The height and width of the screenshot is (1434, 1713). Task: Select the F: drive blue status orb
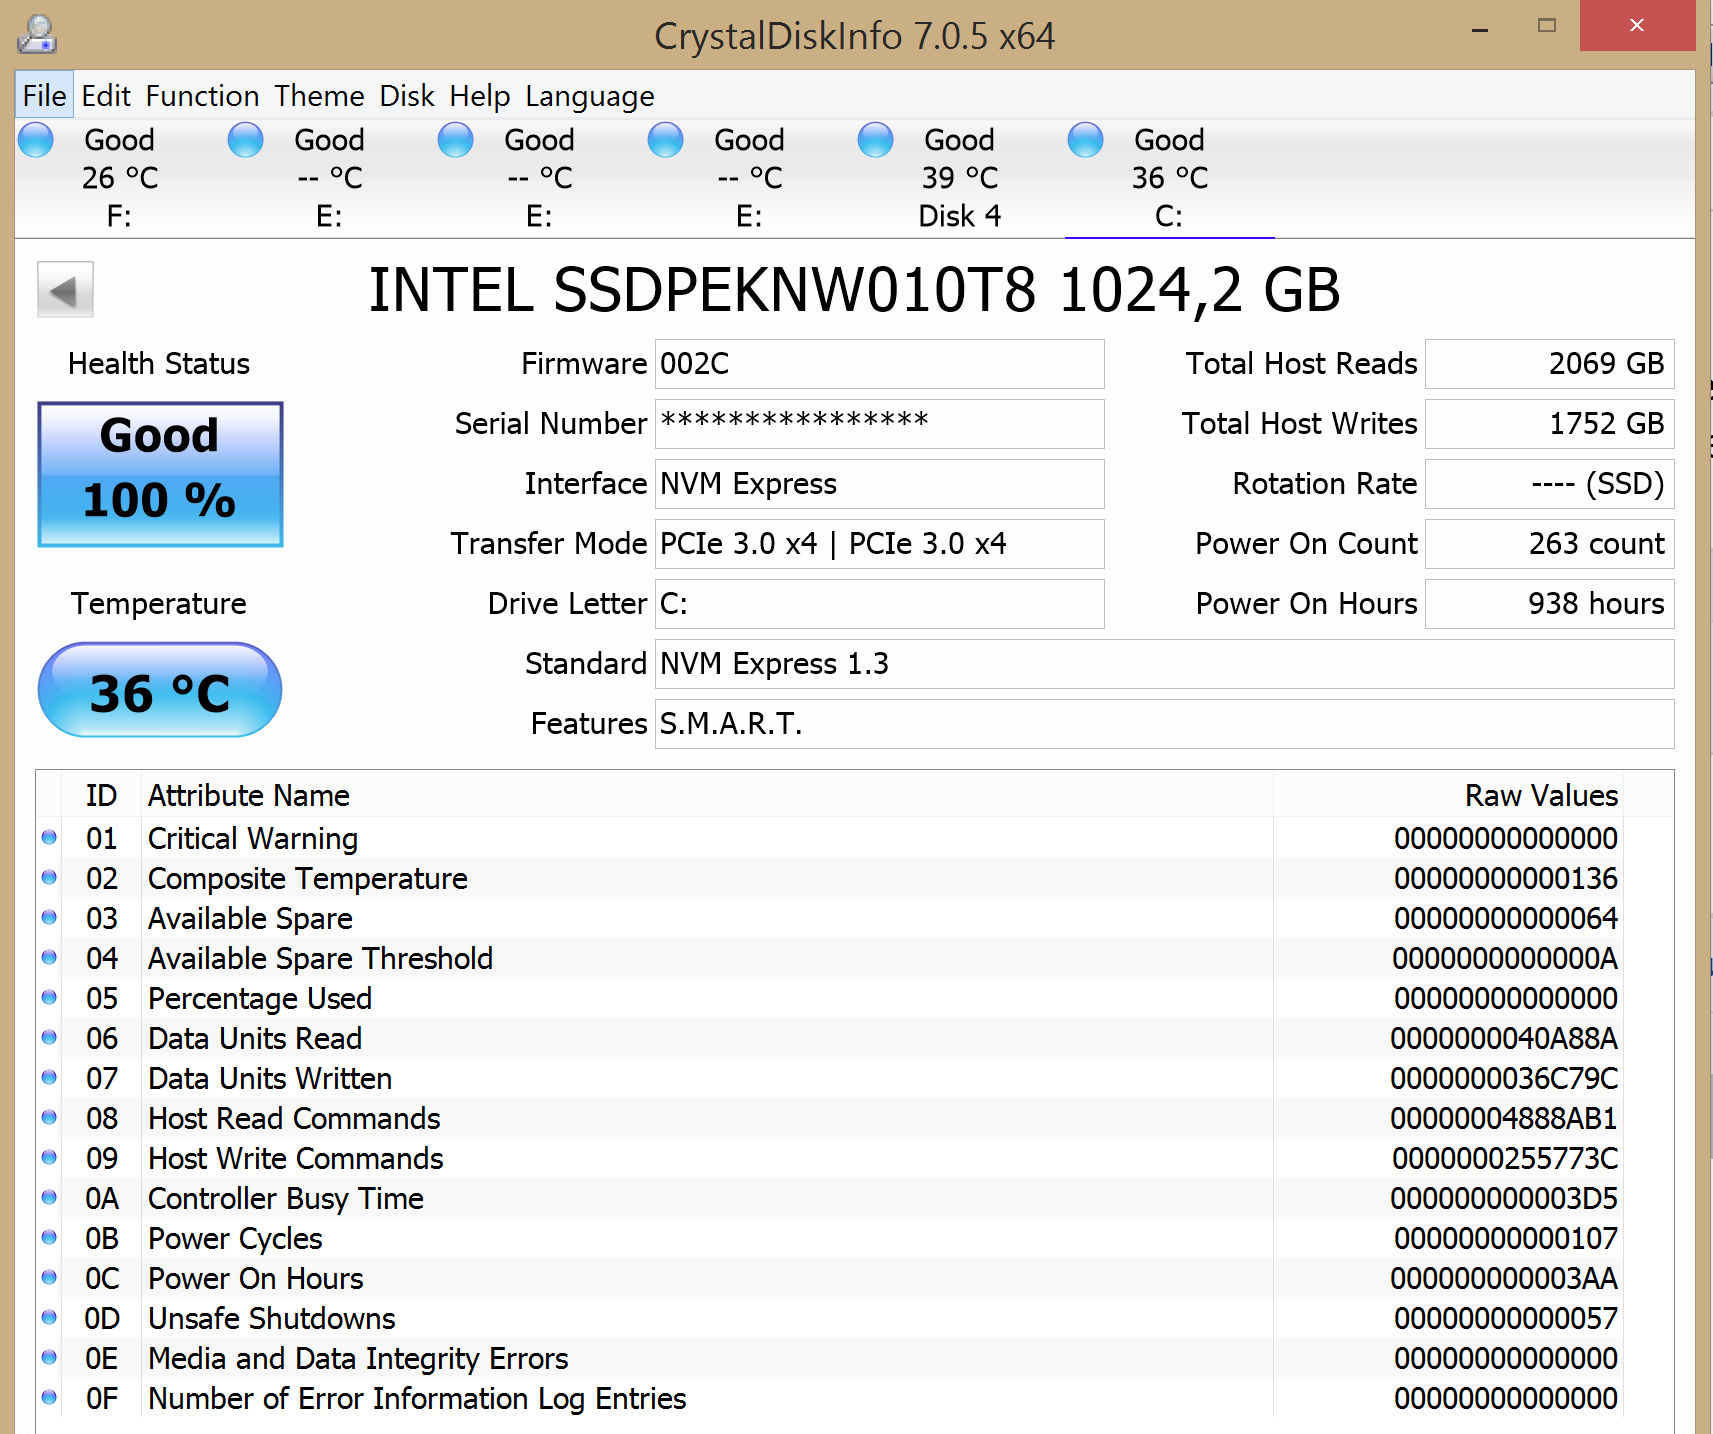click(x=36, y=140)
